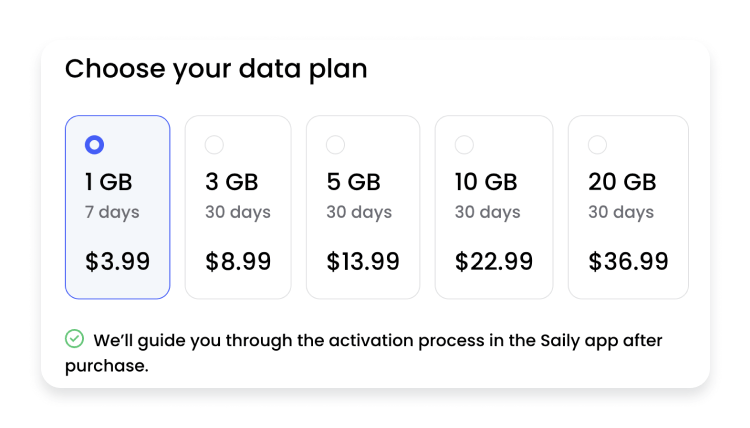Choose the $36.99 plan card

[629, 207]
